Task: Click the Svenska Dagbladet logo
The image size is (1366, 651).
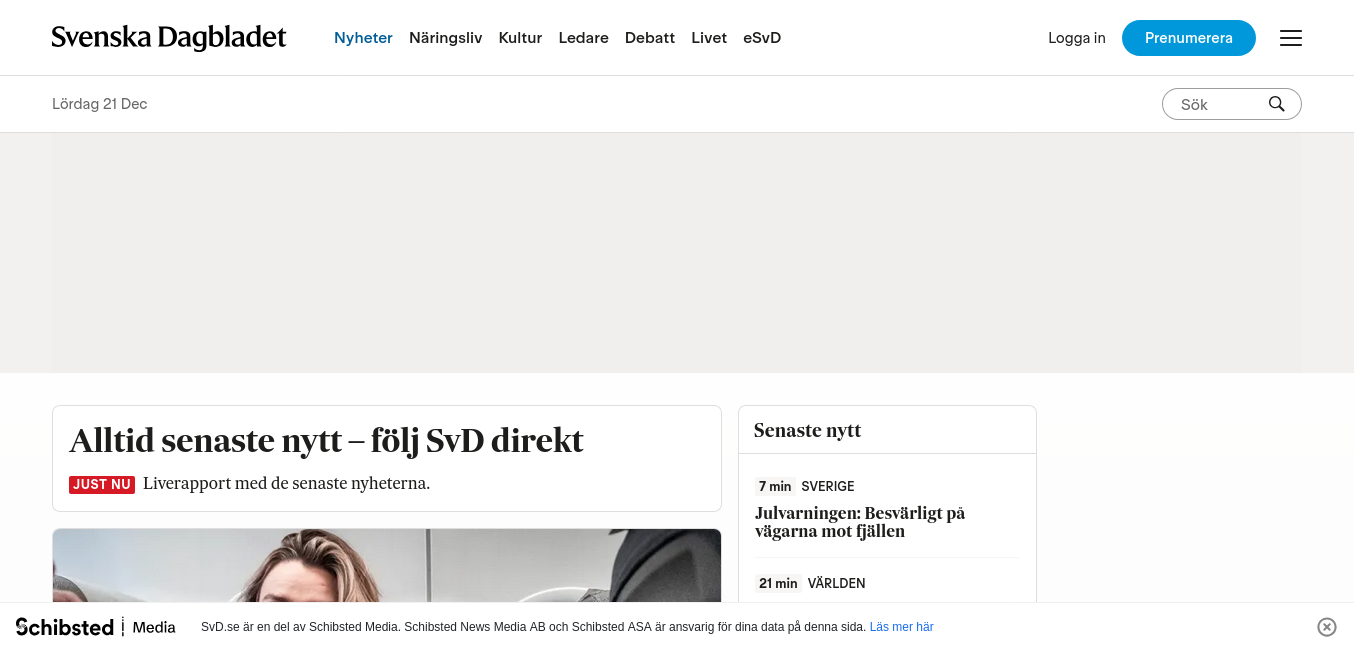Action: [x=169, y=38]
